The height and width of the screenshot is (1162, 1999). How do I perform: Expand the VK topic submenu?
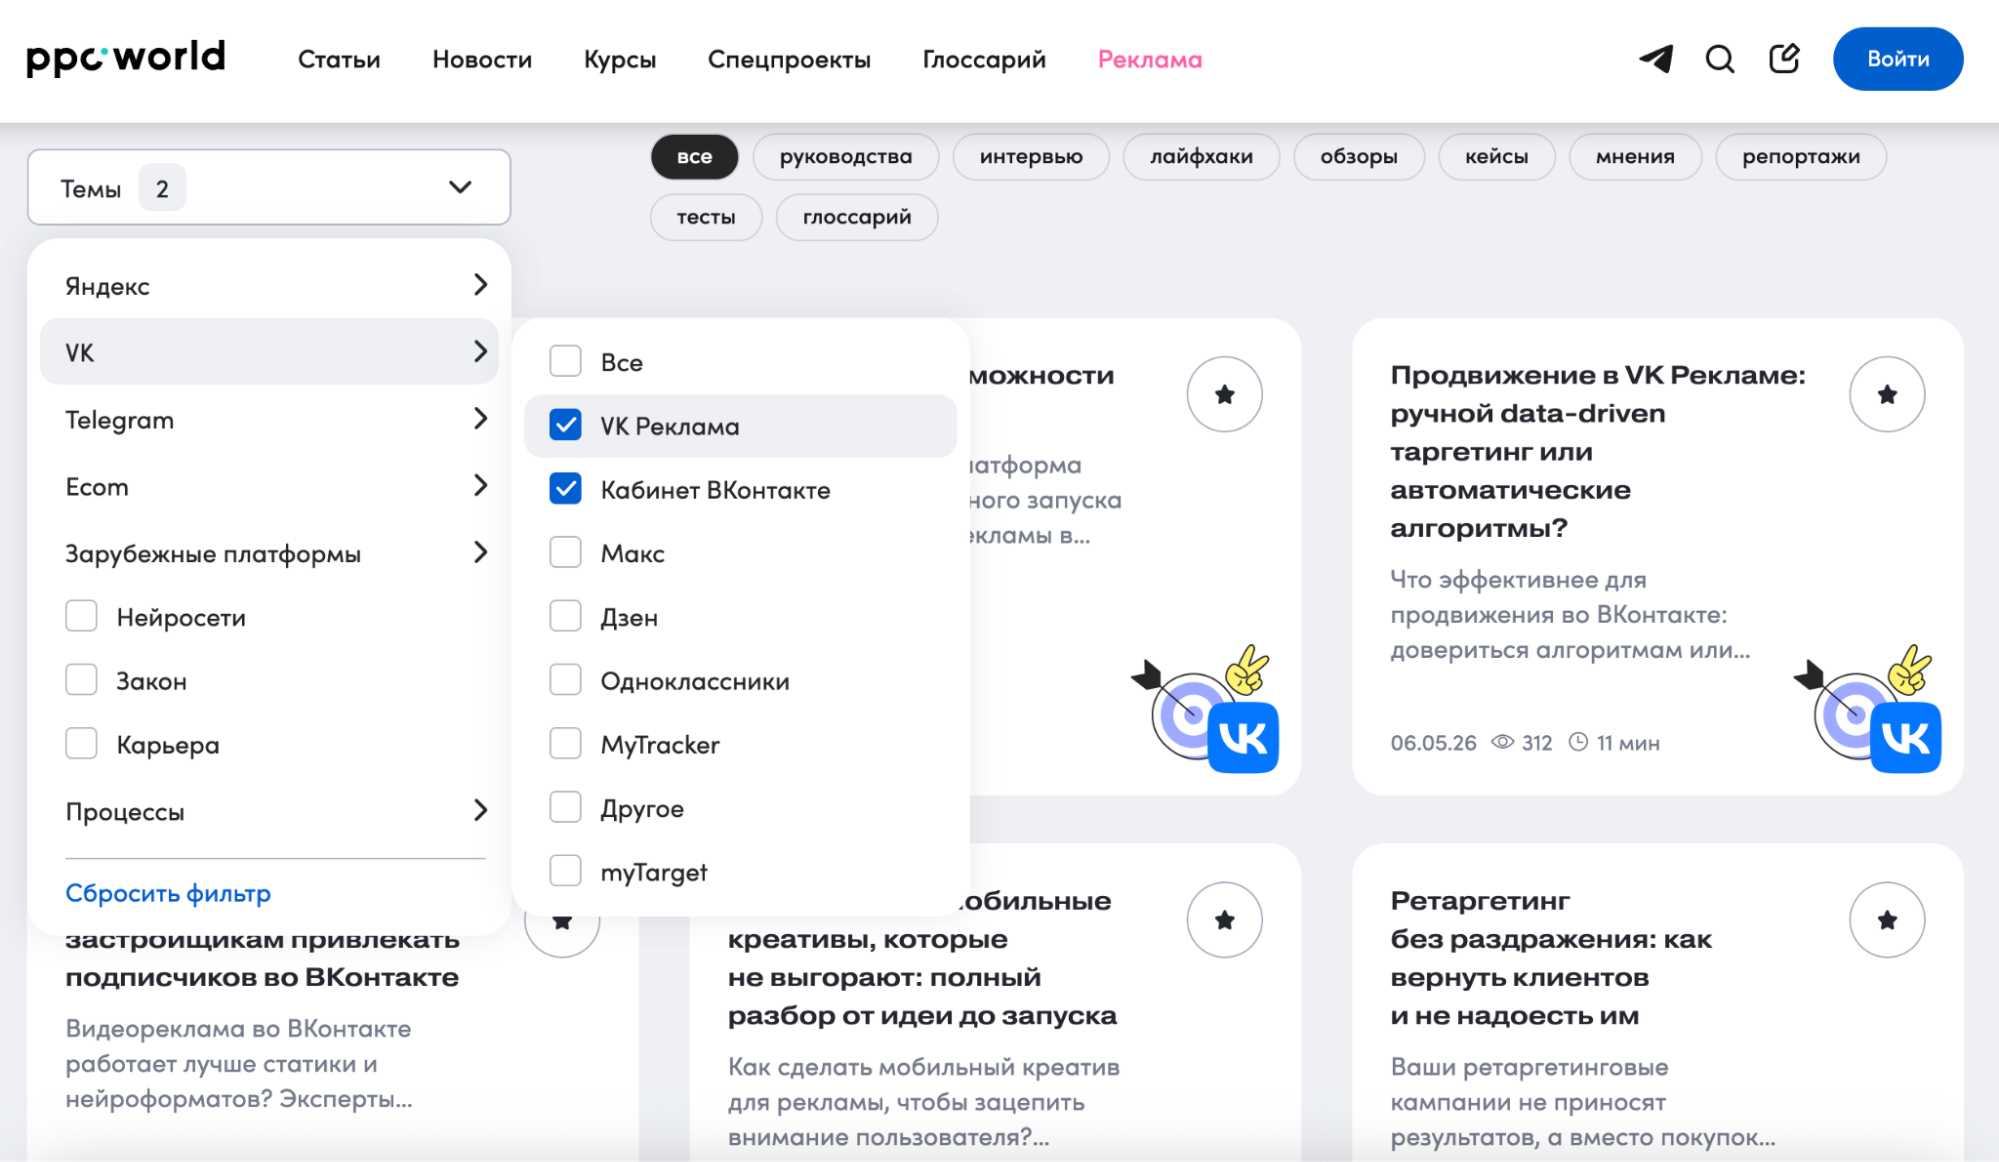pyautogui.click(x=269, y=351)
